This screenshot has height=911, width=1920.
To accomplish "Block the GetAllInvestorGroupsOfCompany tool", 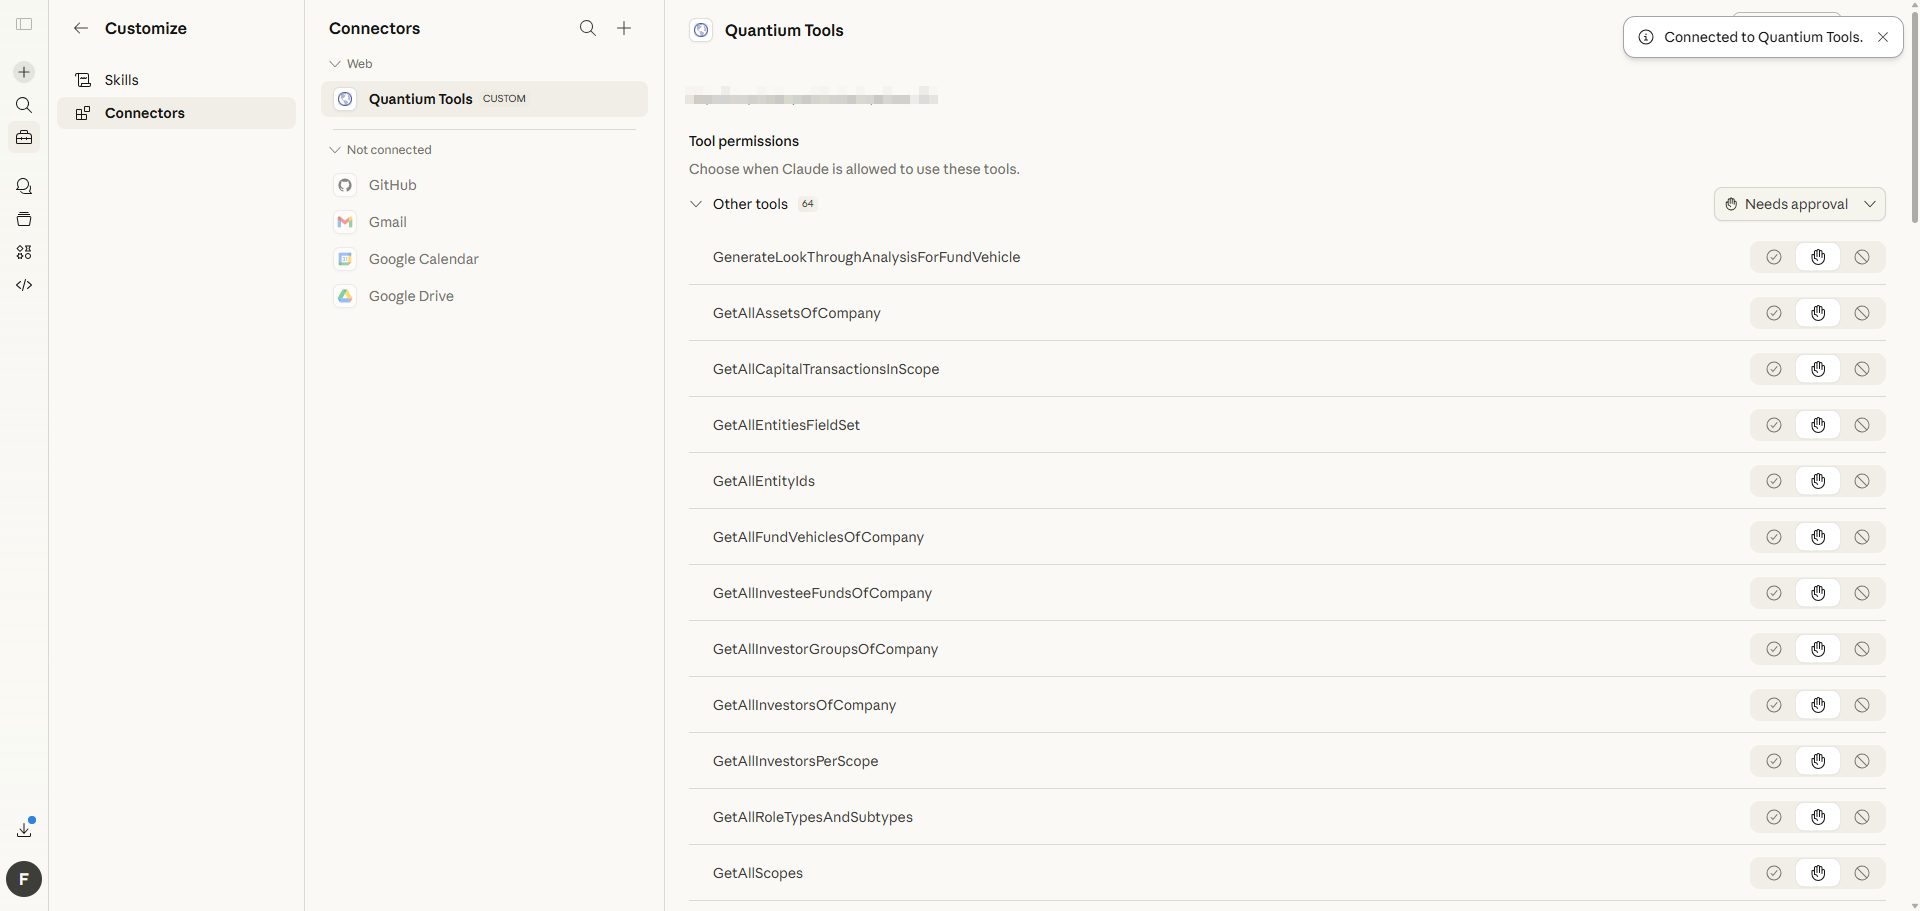I will click(x=1862, y=649).
